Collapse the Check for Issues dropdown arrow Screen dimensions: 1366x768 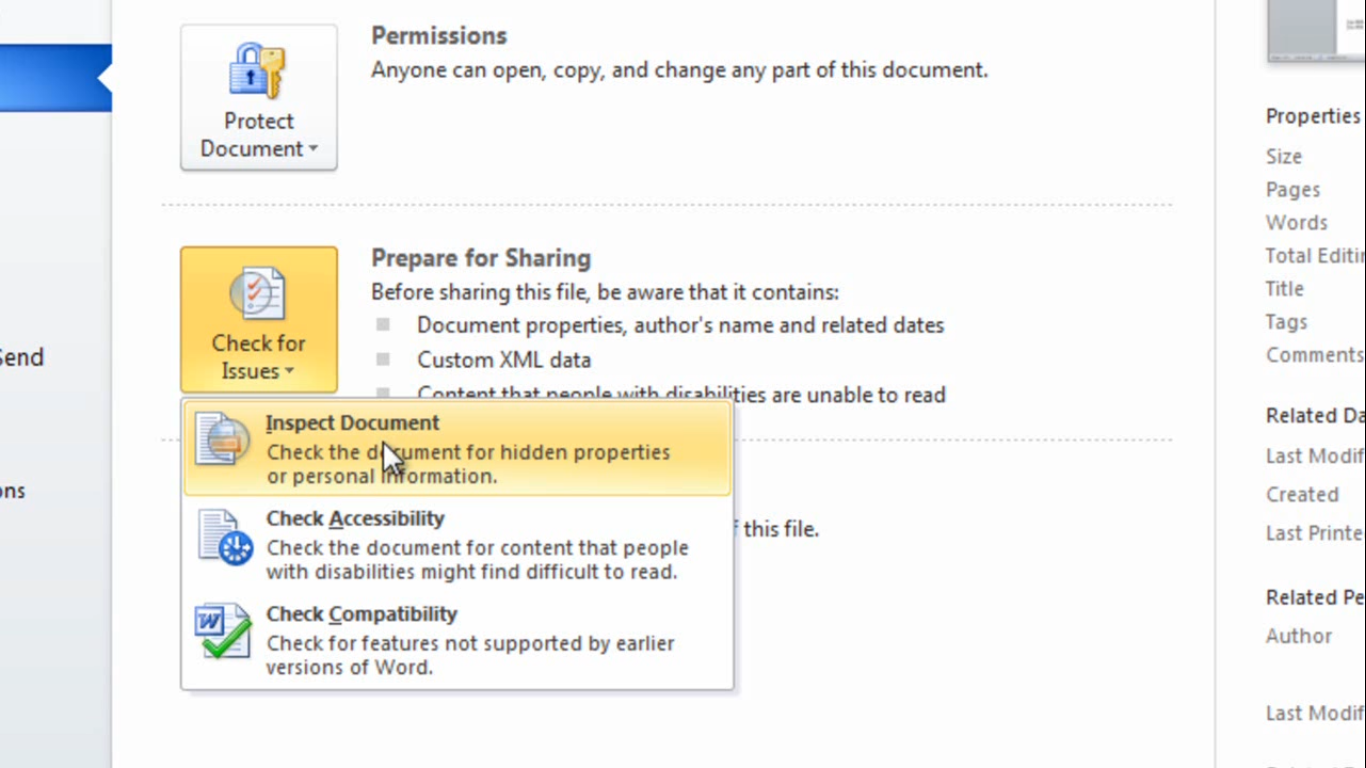coord(289,372)
